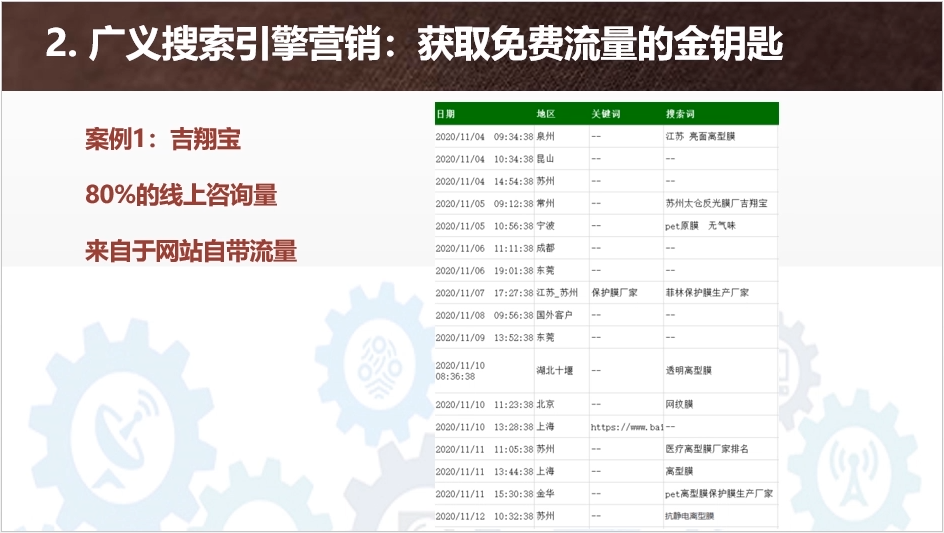Click the 来自于网站自带流量 text line
The image size is (944, 533).
(191, 250)
